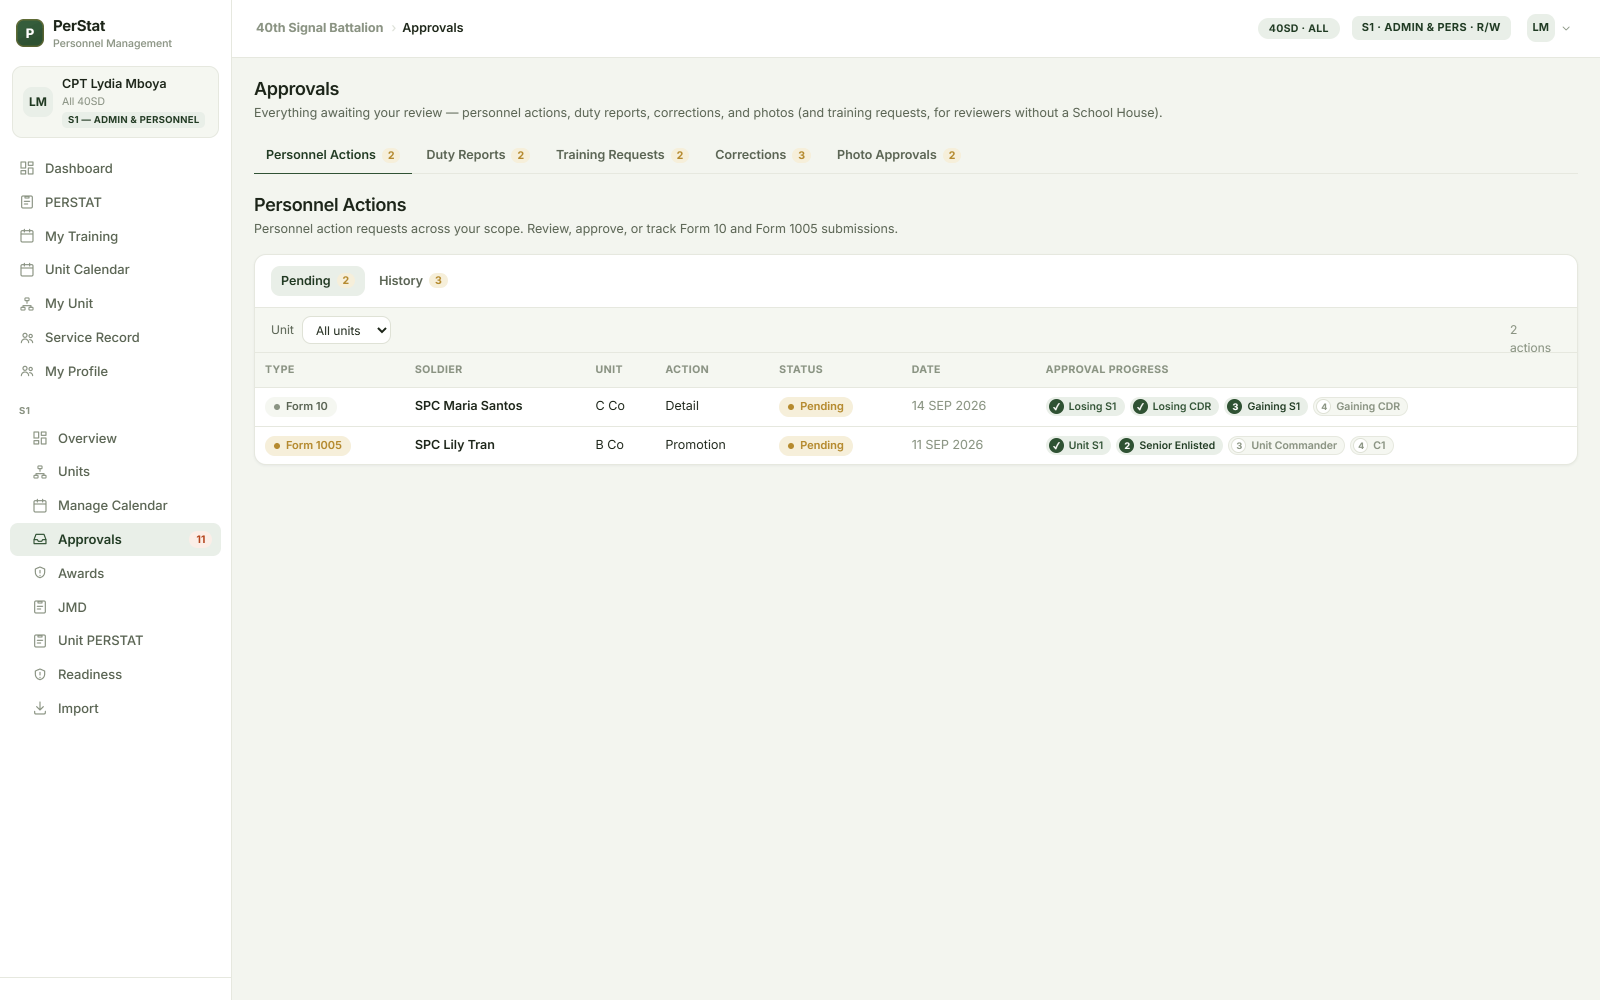Open the CPT Lydia Mboya profile card

[x=115, y=102]
